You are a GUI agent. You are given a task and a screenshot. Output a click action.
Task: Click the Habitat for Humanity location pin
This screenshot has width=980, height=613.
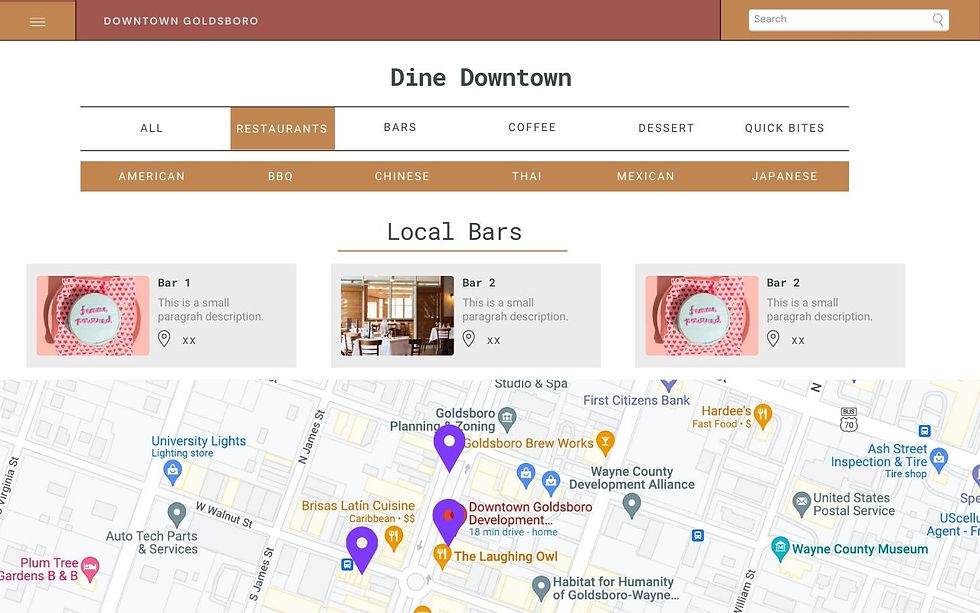click(x=541, y=587)
